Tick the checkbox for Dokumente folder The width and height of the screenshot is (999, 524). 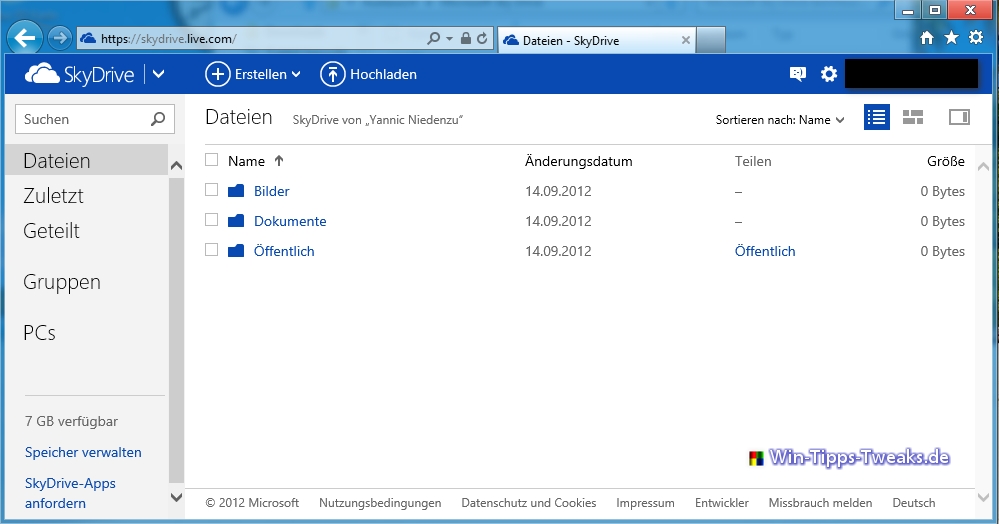pos(212,220)
